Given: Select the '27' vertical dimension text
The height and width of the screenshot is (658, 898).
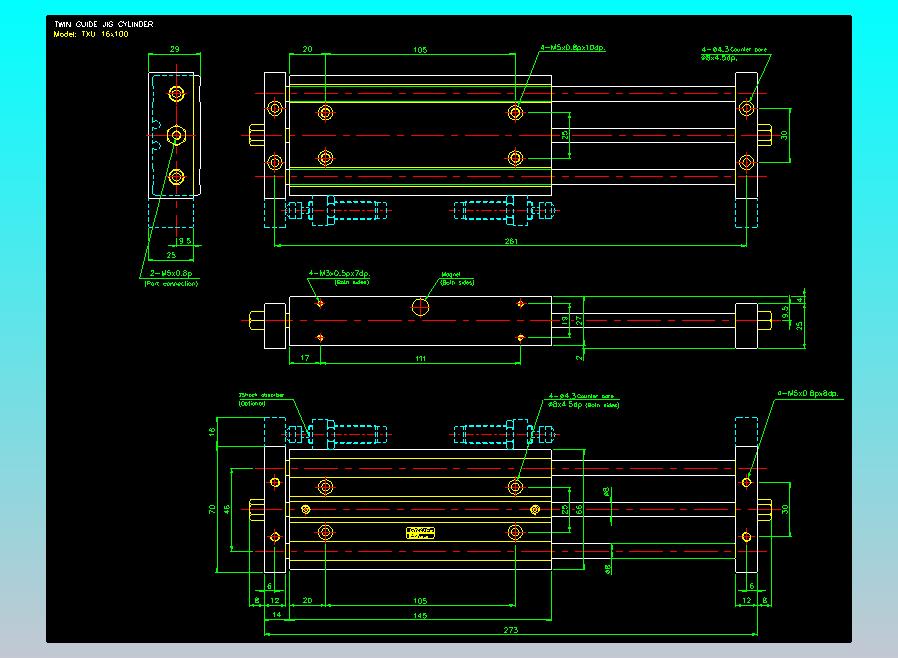Looking at the screenshot, I should [x=579, y=321].
